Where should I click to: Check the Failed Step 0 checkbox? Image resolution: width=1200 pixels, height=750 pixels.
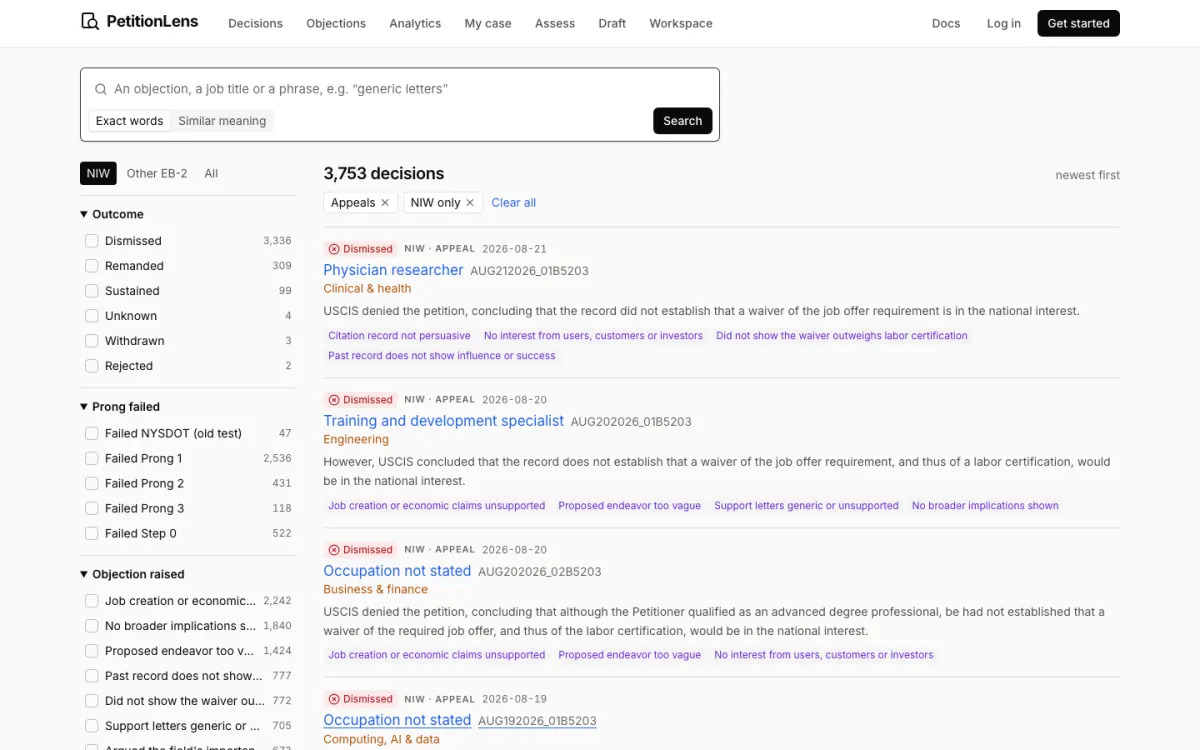(x=92, y=533)
